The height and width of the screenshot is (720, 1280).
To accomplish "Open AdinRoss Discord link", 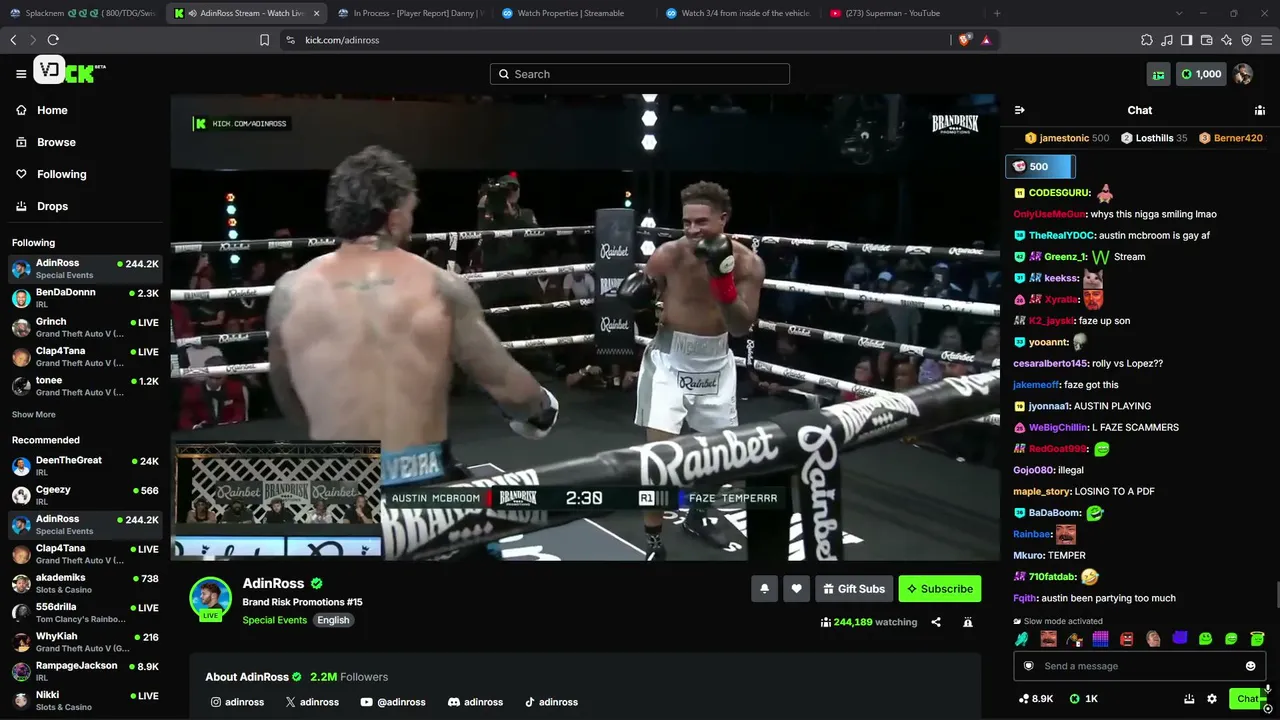I will tap(475, 702).
